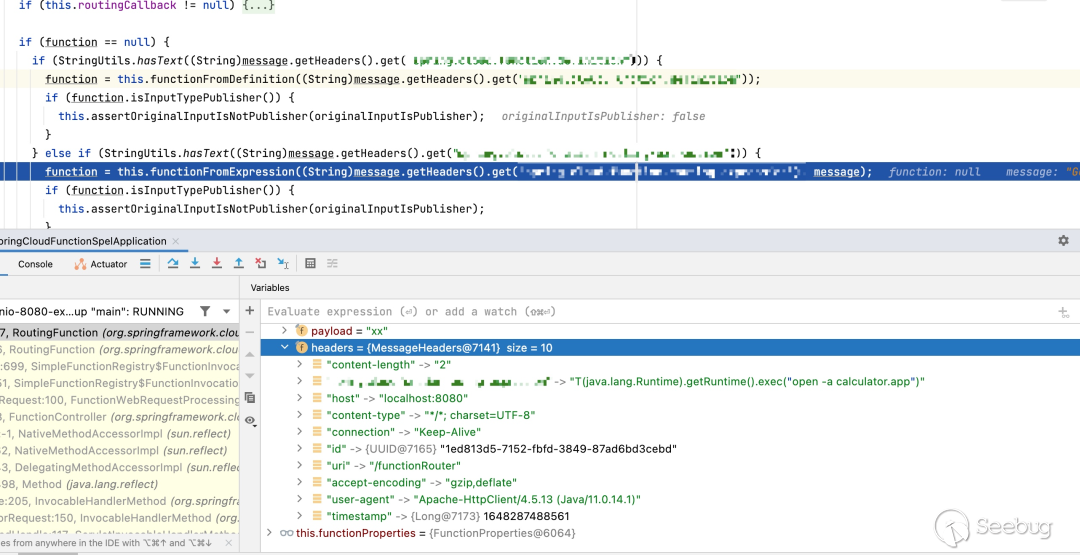1080x555 pixels.
Task: Click the Drop Frame icon
Action: point(261,264)
